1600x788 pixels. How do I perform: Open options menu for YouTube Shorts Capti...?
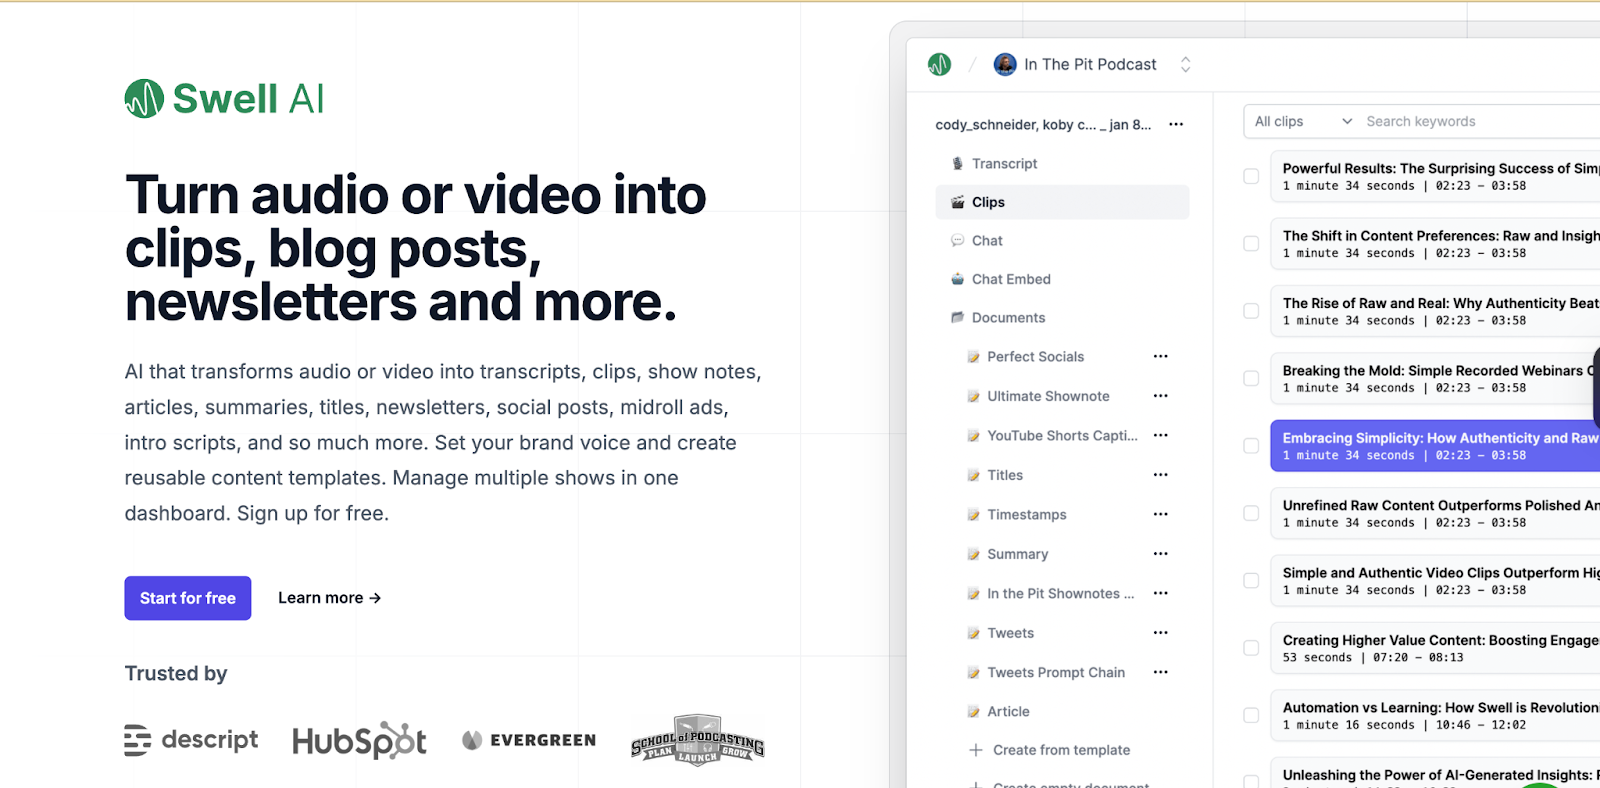point(1160,436)
